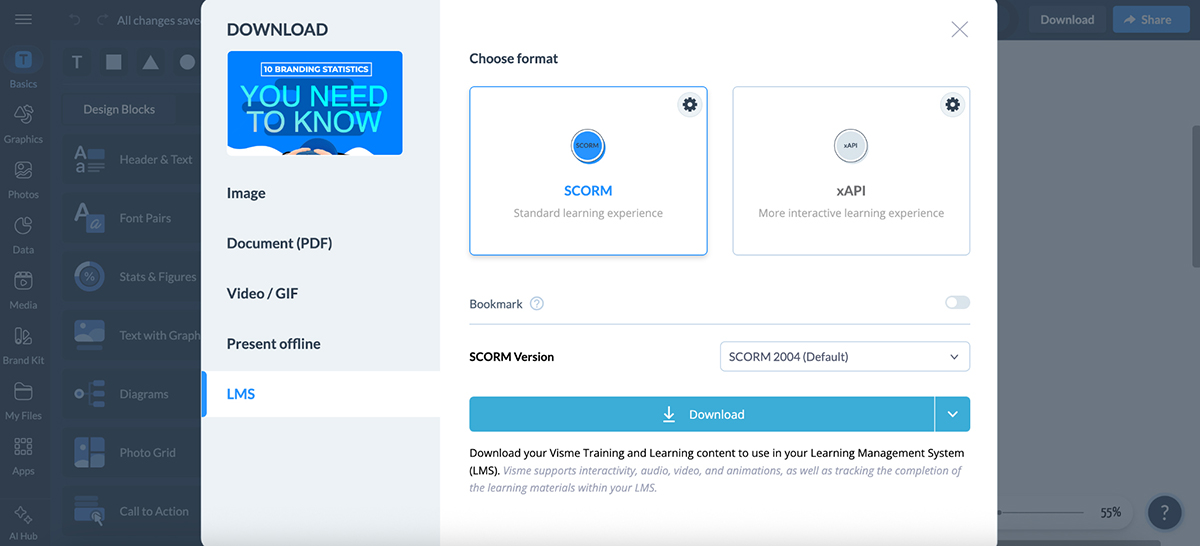The width and height of the screenshot is (1200, 546).
Task: Select the text T tool icon
Action: point(77,62)
